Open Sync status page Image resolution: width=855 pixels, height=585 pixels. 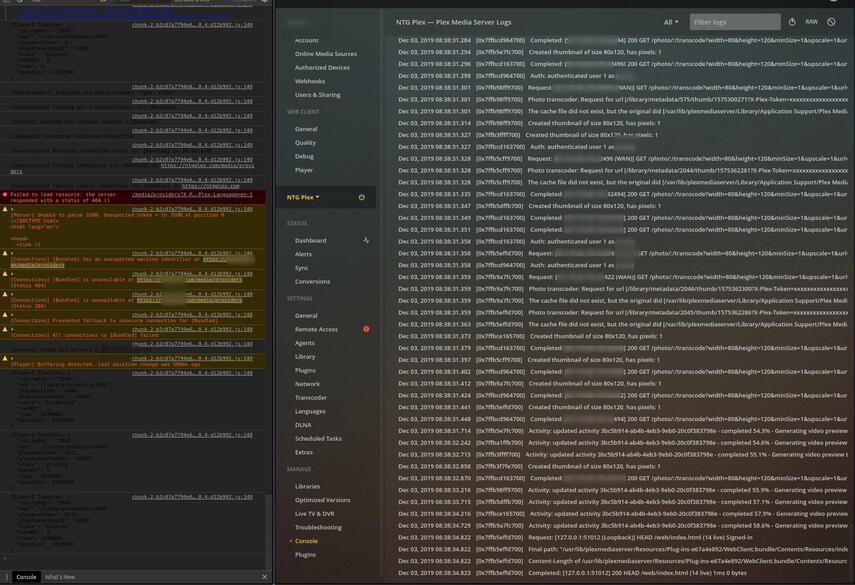pos(302,268)
